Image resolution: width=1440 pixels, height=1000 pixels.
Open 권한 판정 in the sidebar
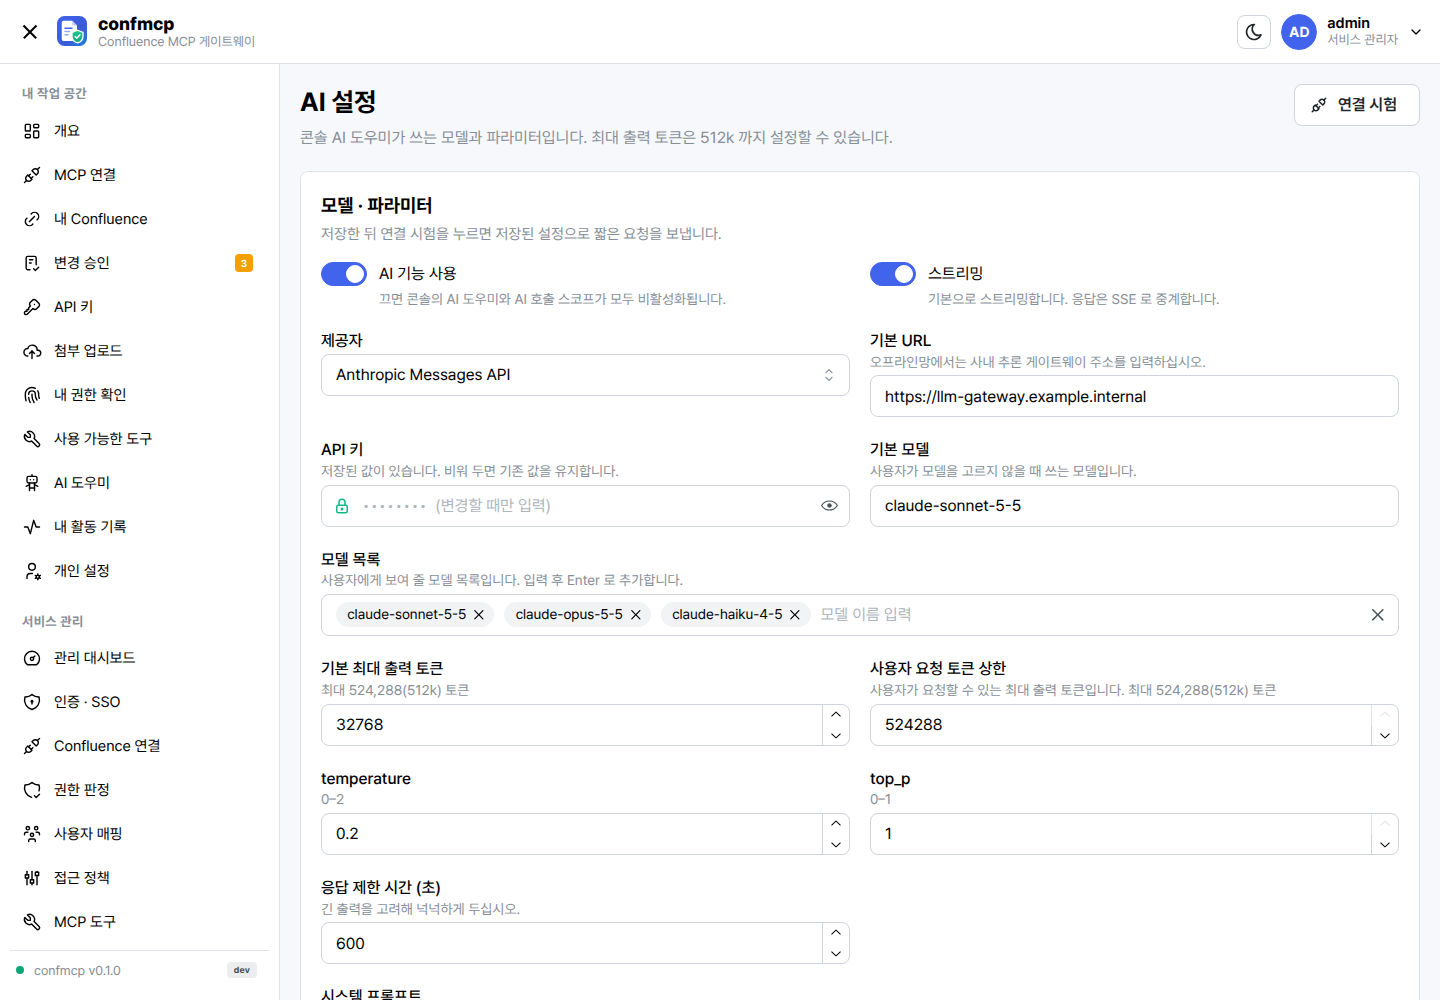(x=139, y=790)
